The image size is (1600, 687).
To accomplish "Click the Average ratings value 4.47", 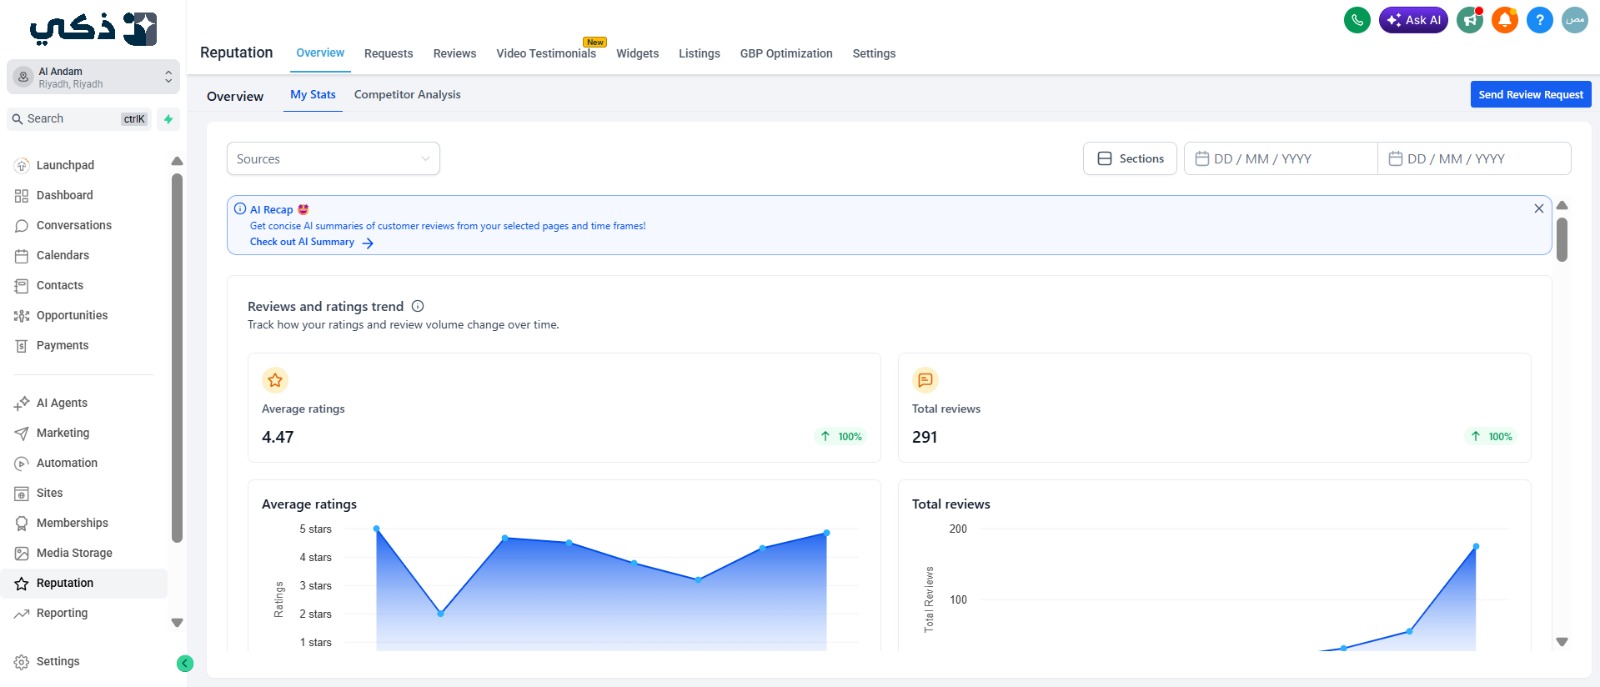I will pos(278,437).
